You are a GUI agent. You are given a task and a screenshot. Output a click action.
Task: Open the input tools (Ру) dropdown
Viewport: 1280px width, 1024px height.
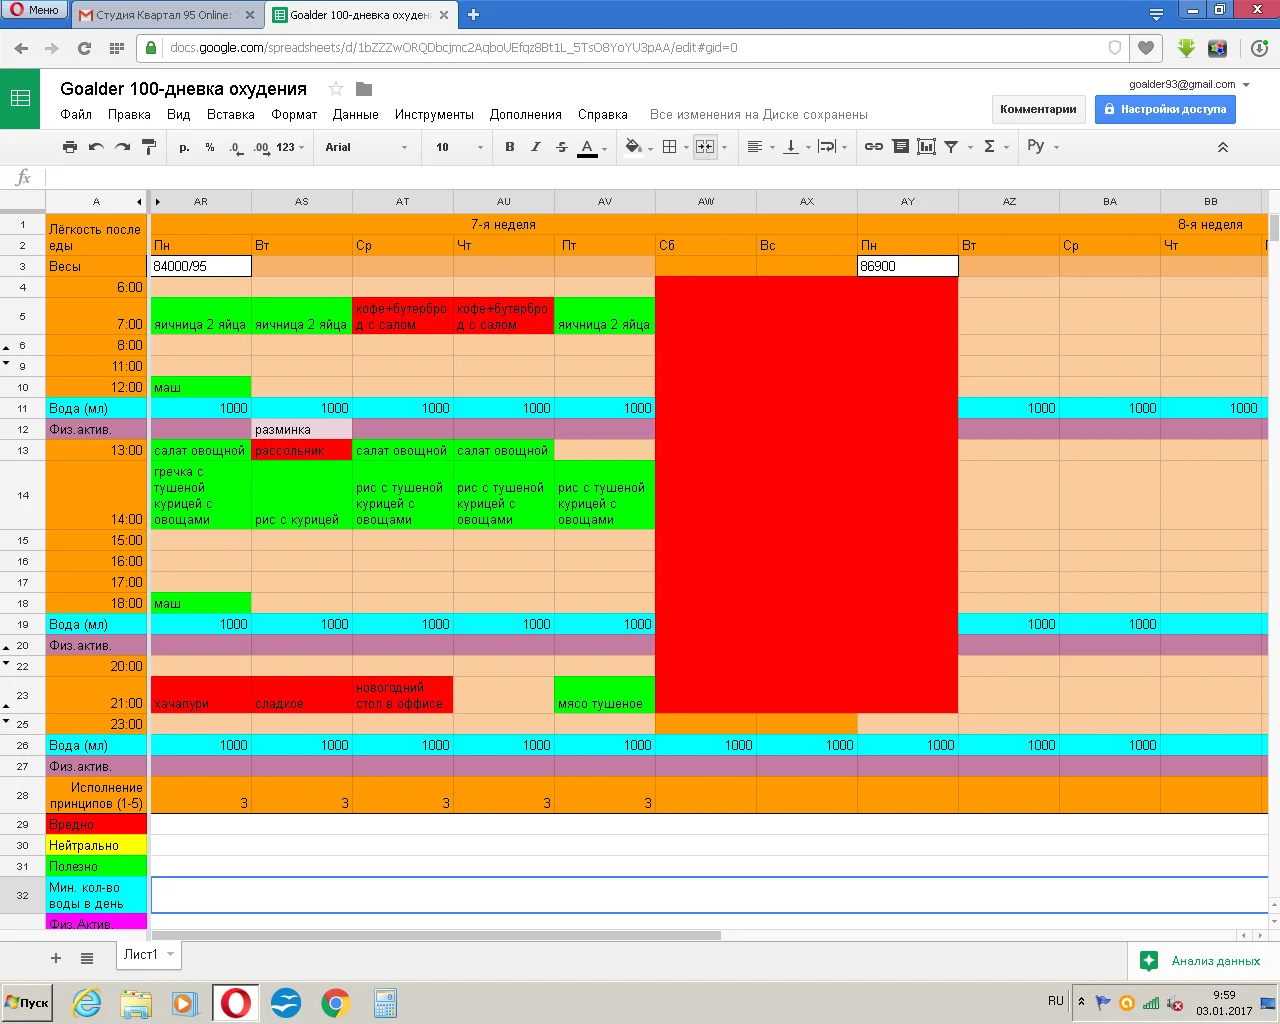[x=1042, y=147]
